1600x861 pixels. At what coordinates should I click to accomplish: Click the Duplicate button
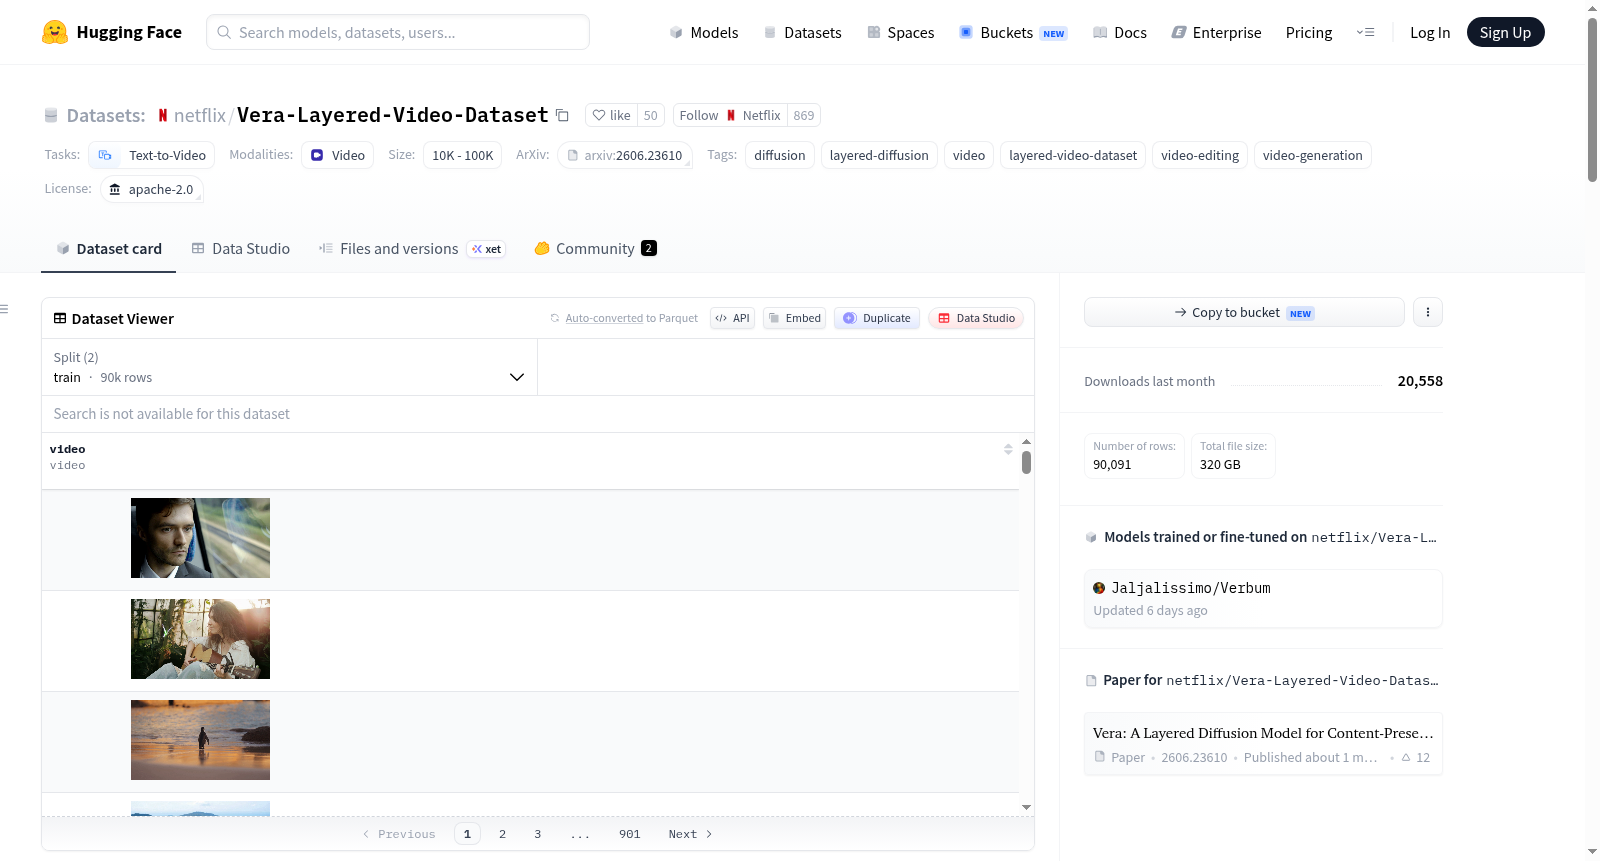[877, 318]
